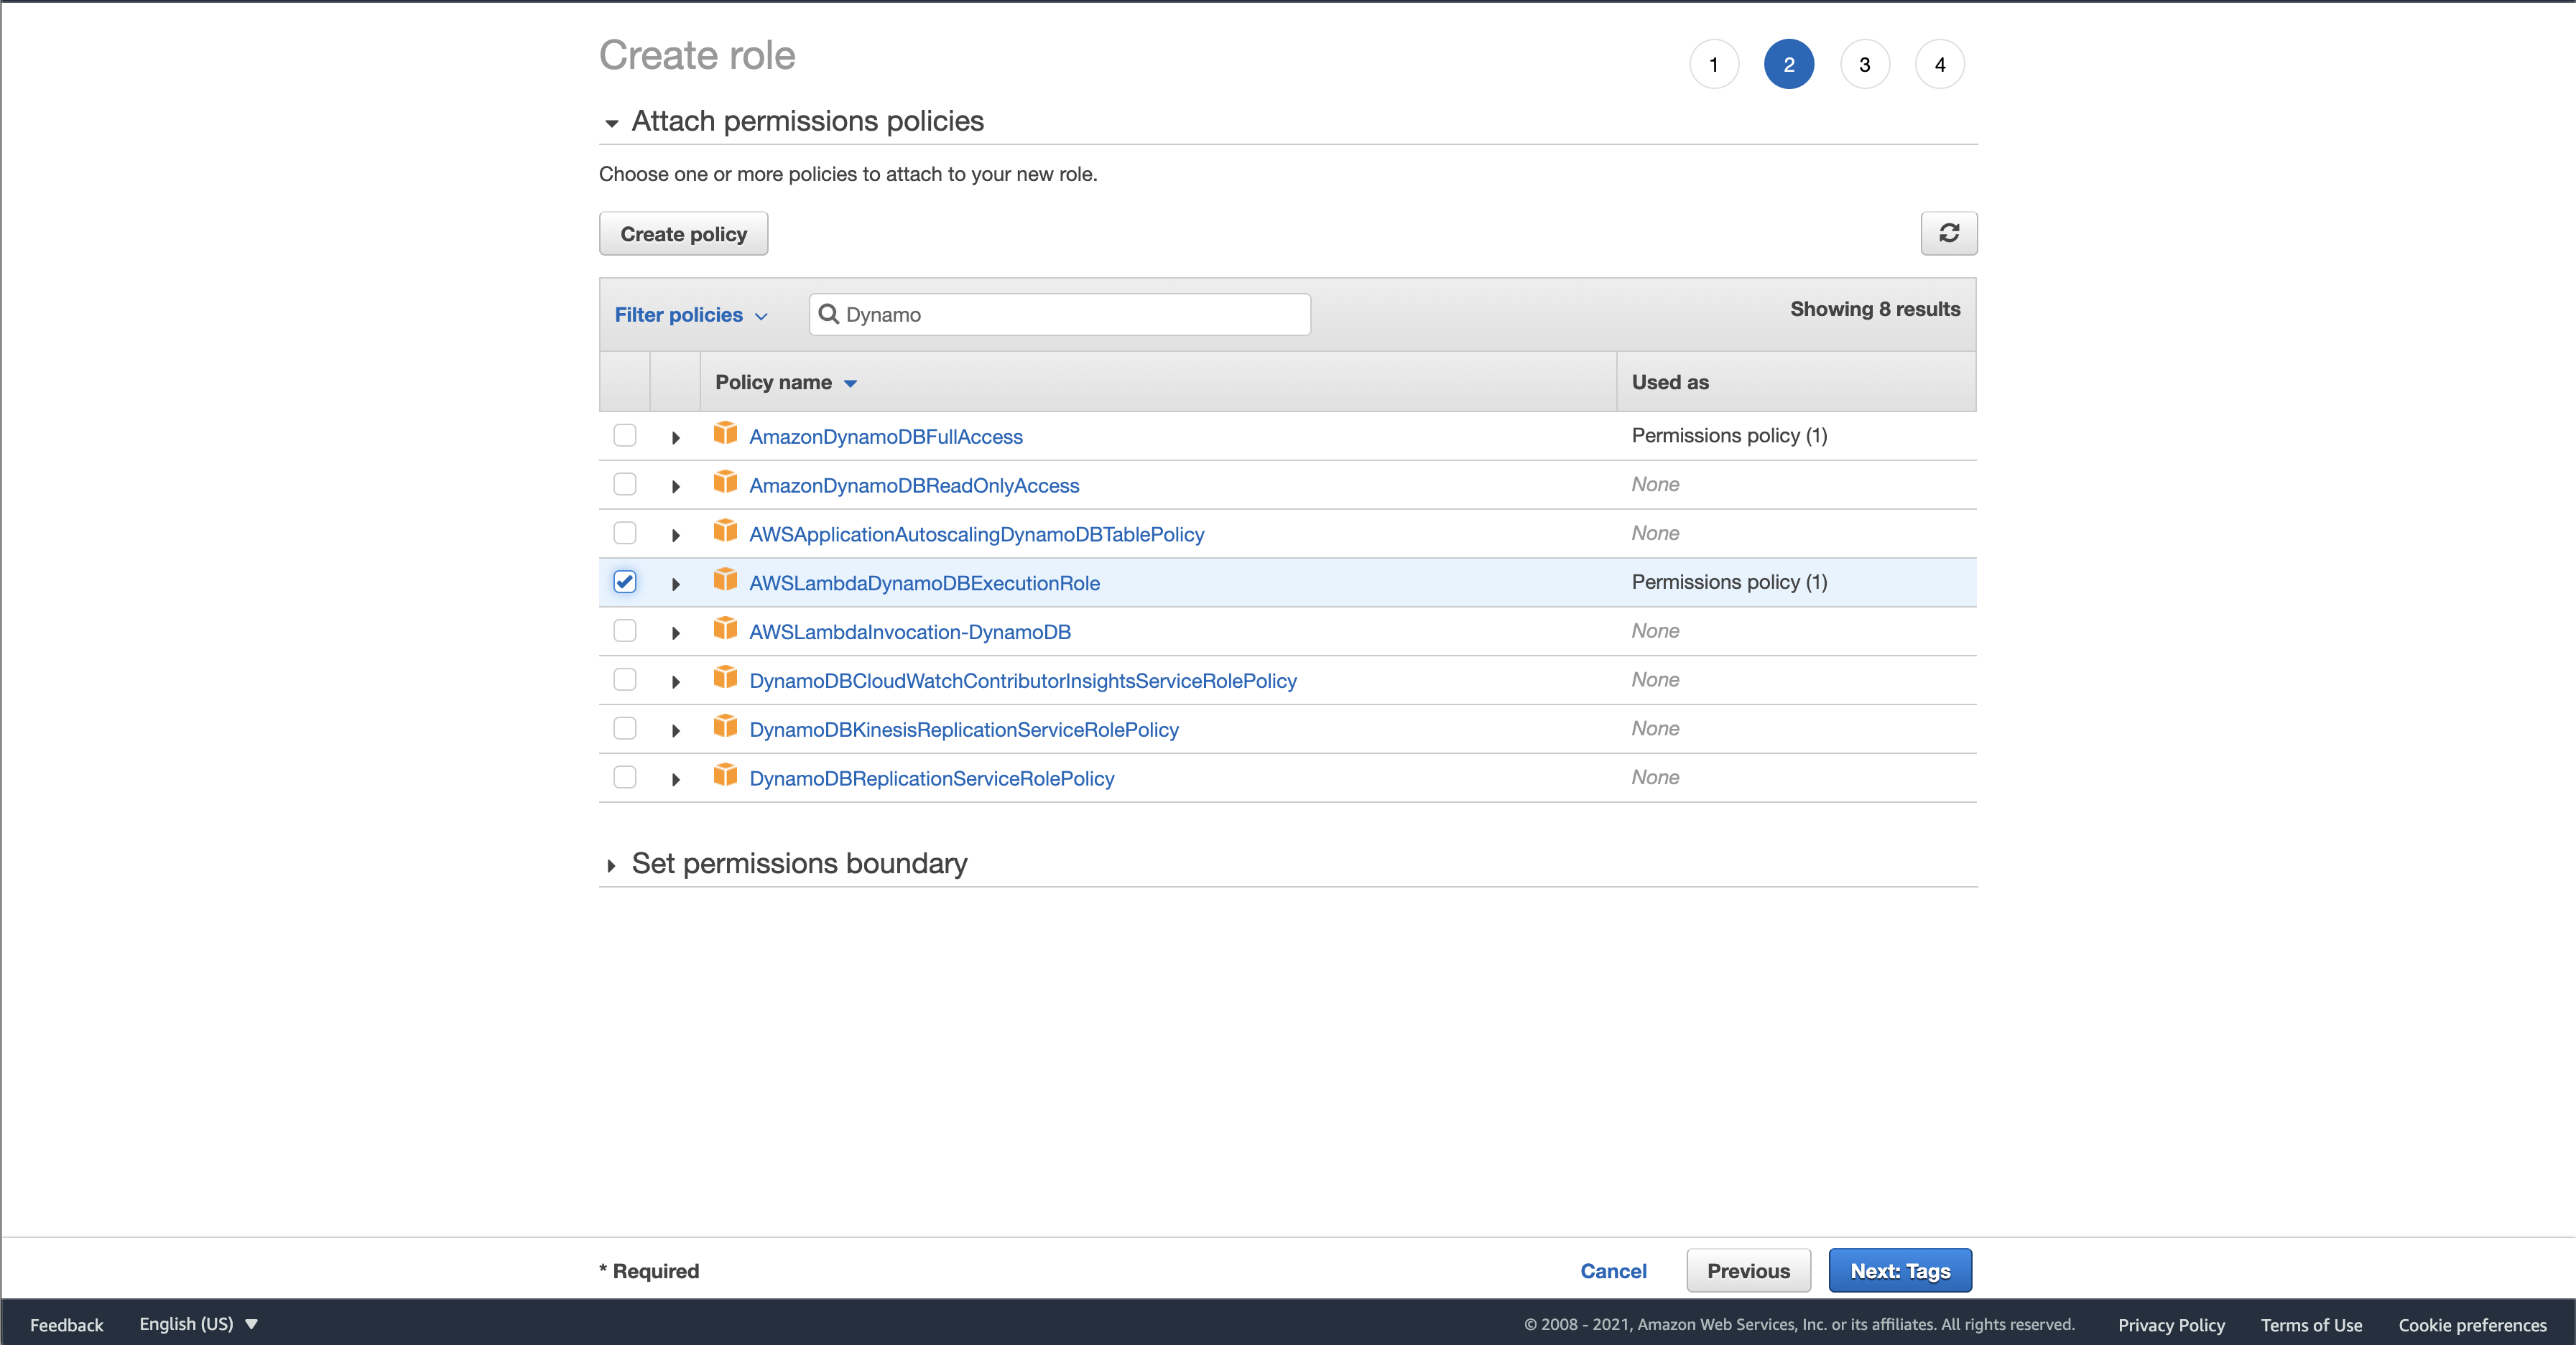
Task: Open the AmazonDynamoDBFullAccess policy link
Action: (886, 436)
